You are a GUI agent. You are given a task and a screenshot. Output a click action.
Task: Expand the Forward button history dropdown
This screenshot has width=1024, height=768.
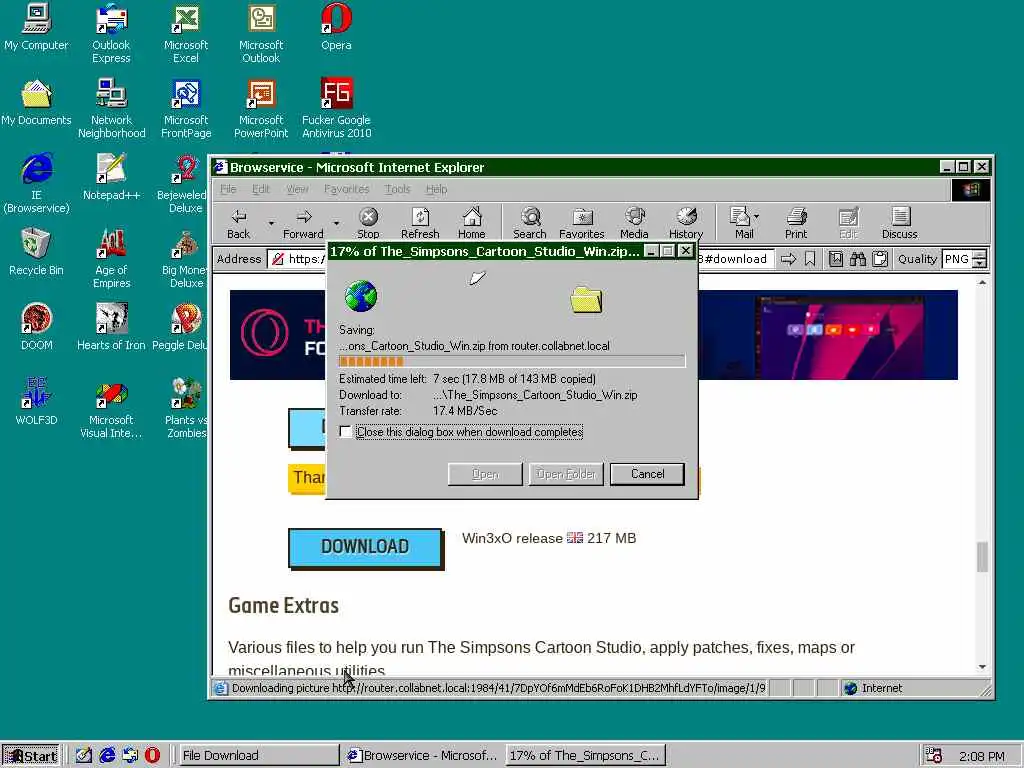[336, 223]
